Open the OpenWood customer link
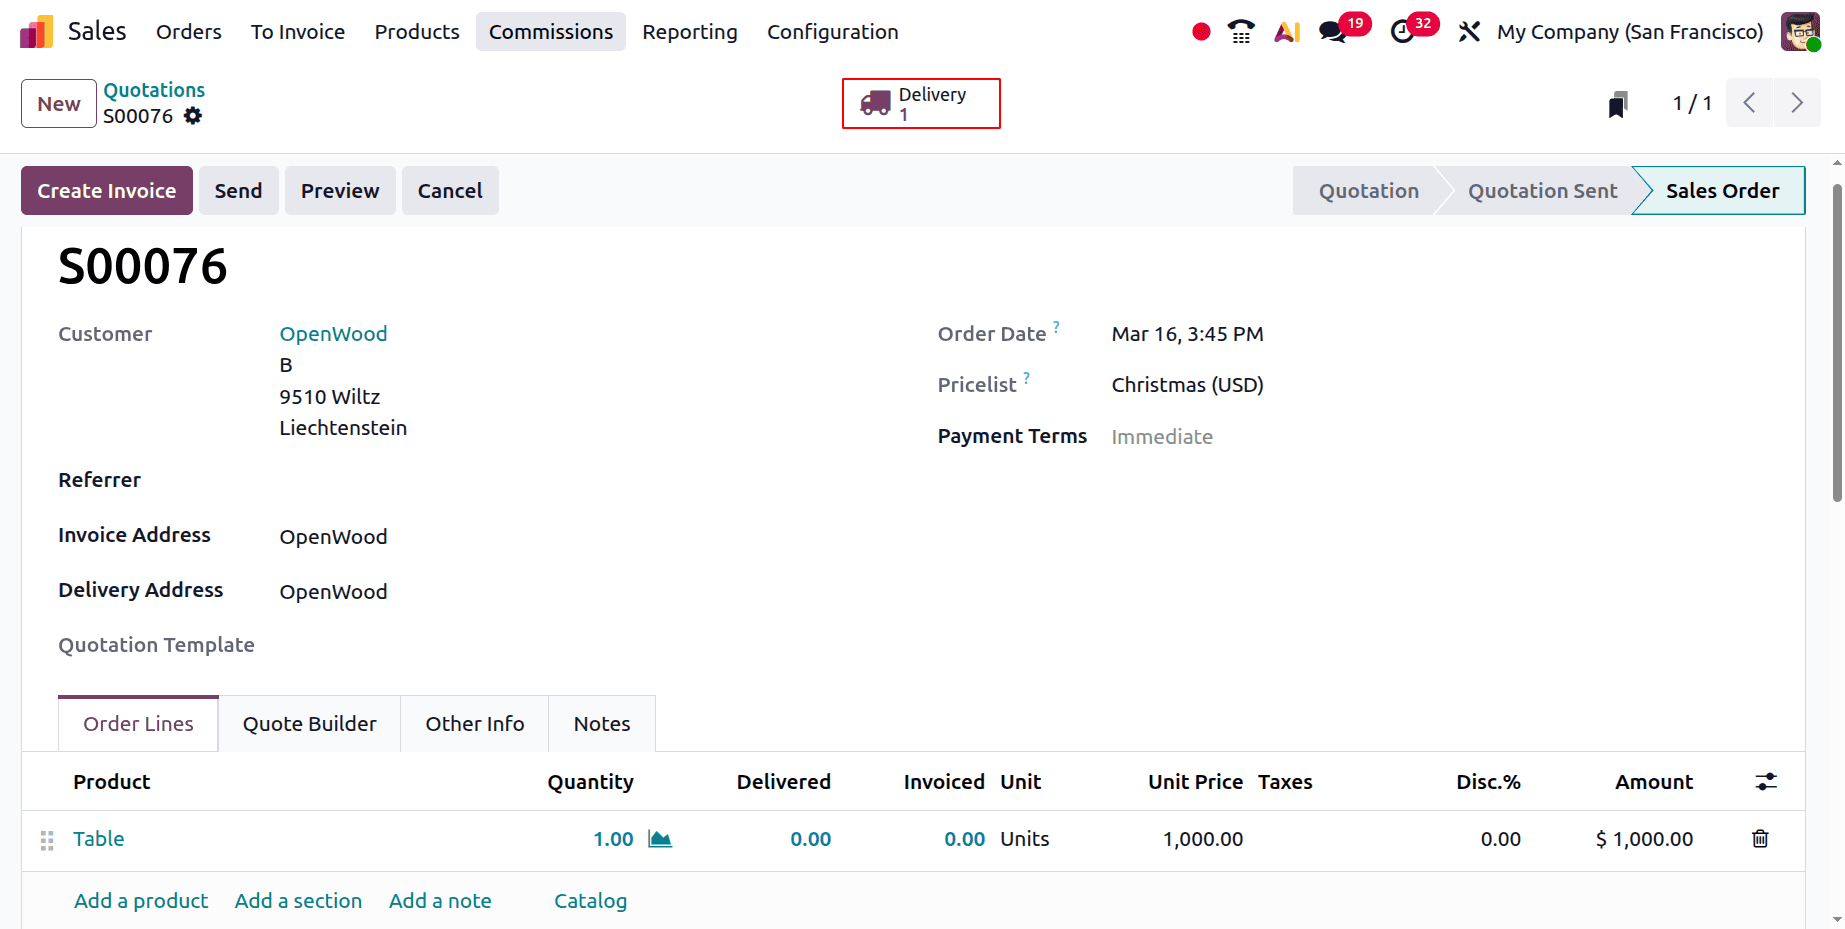 pyautogui.click(x=333, y=334)
